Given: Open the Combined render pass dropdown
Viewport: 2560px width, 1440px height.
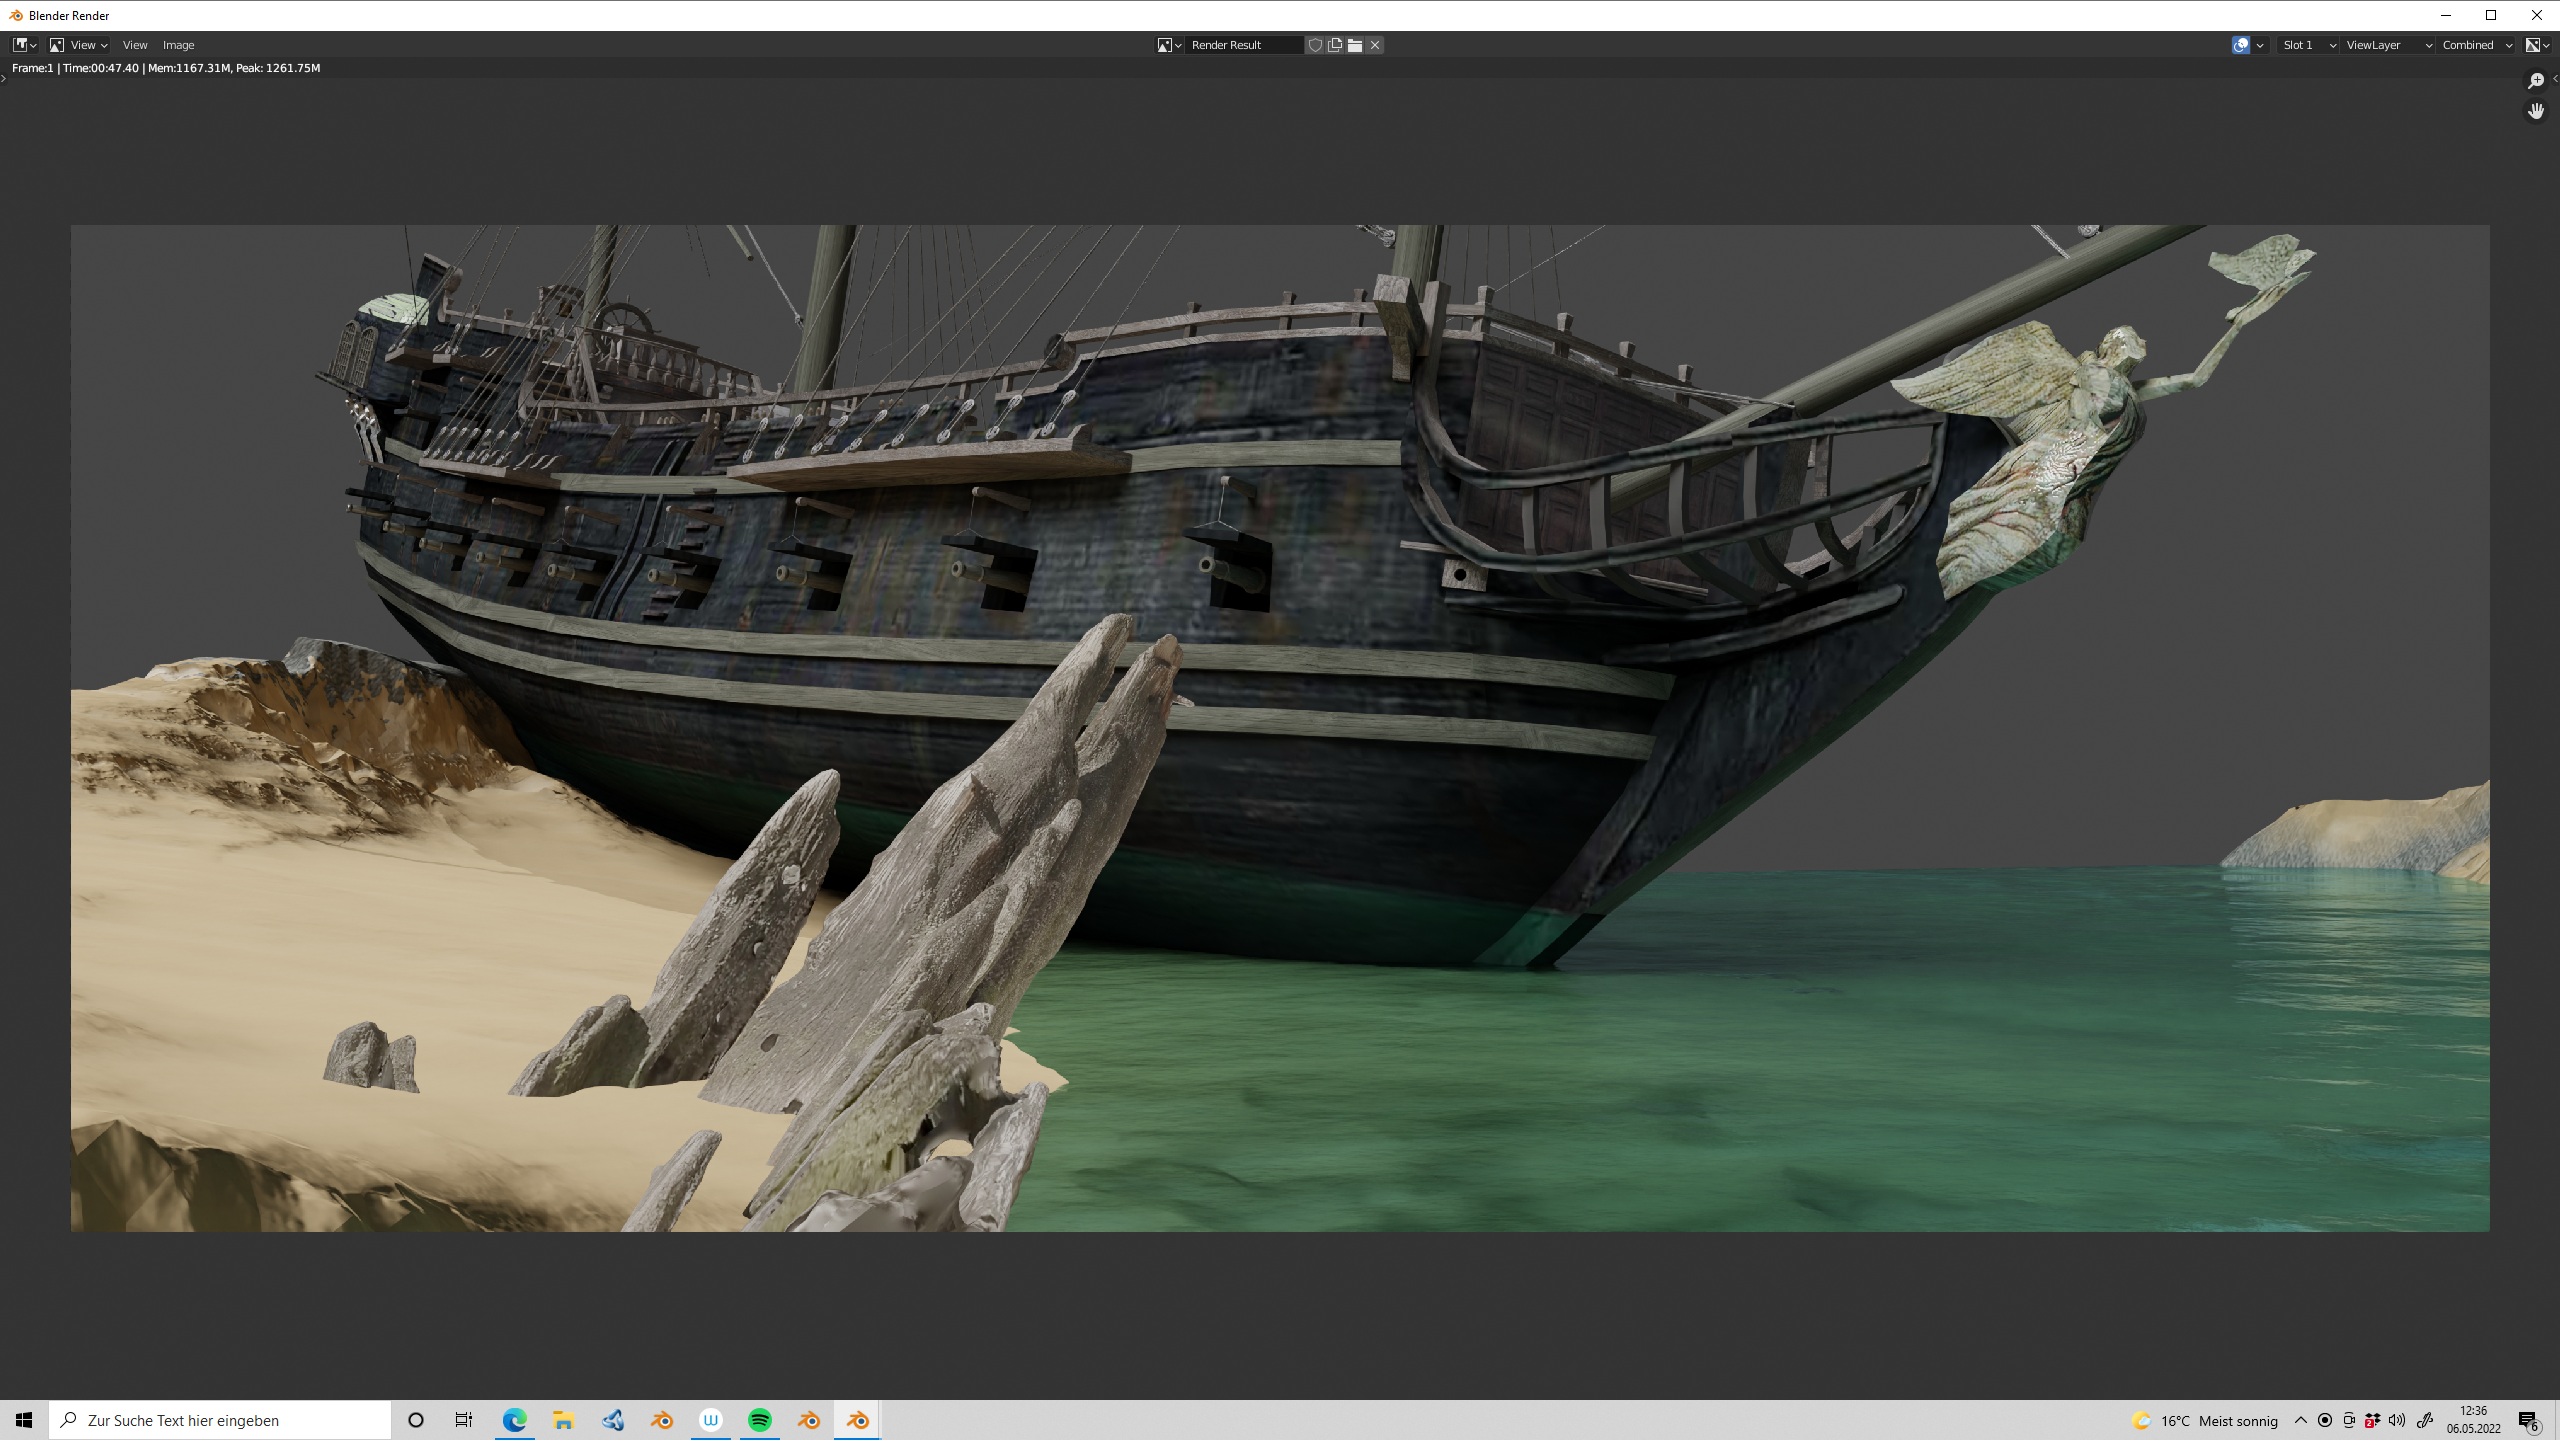Looking at the screenshot, I should point(2476,45).
